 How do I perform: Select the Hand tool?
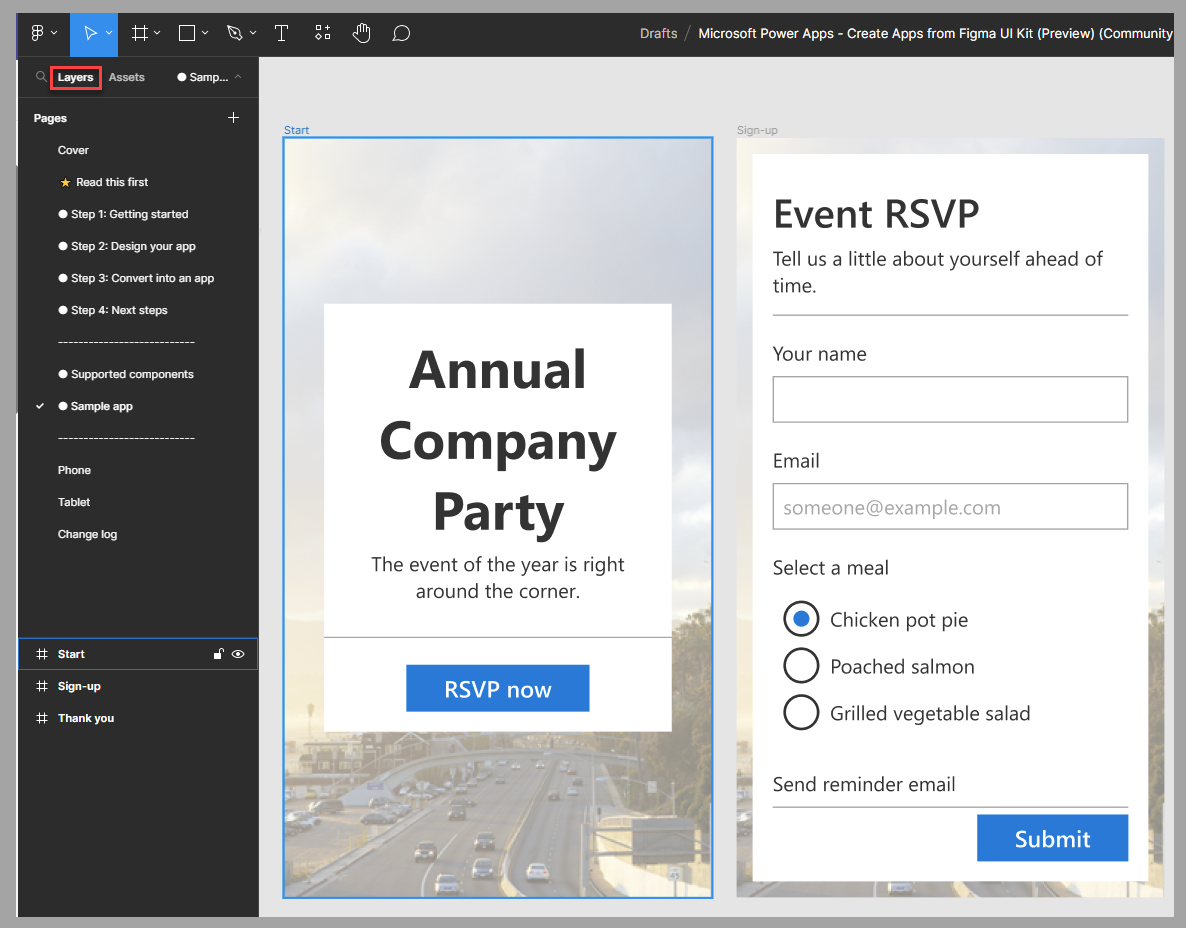[362, 33]
